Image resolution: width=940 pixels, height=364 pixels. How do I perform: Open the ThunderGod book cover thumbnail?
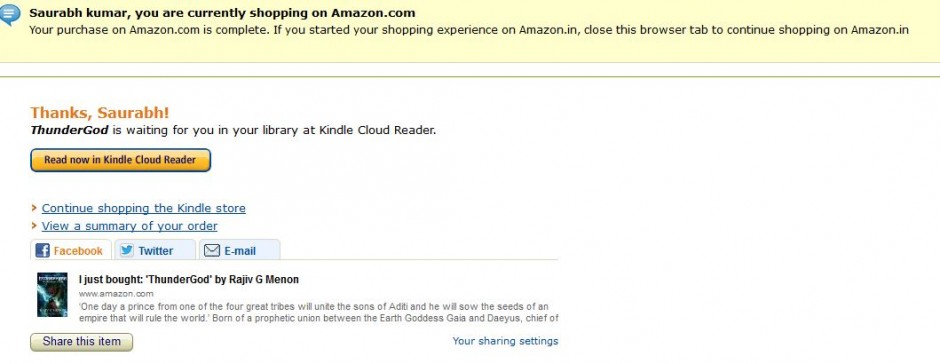pyautogui.click(x=52, y=294)
